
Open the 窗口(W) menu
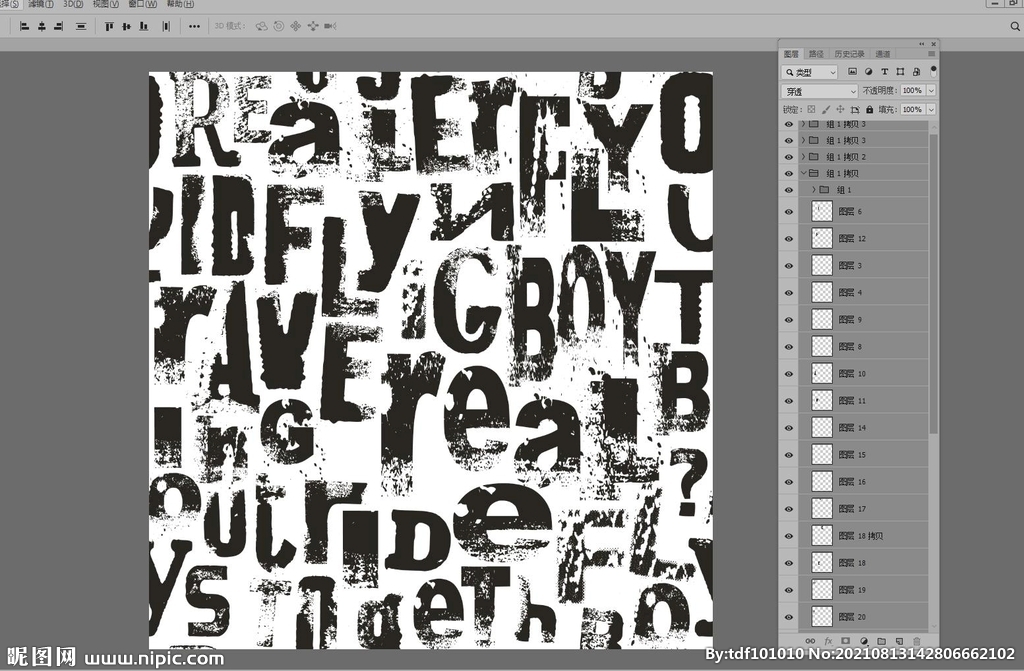[x=142, y=4]
